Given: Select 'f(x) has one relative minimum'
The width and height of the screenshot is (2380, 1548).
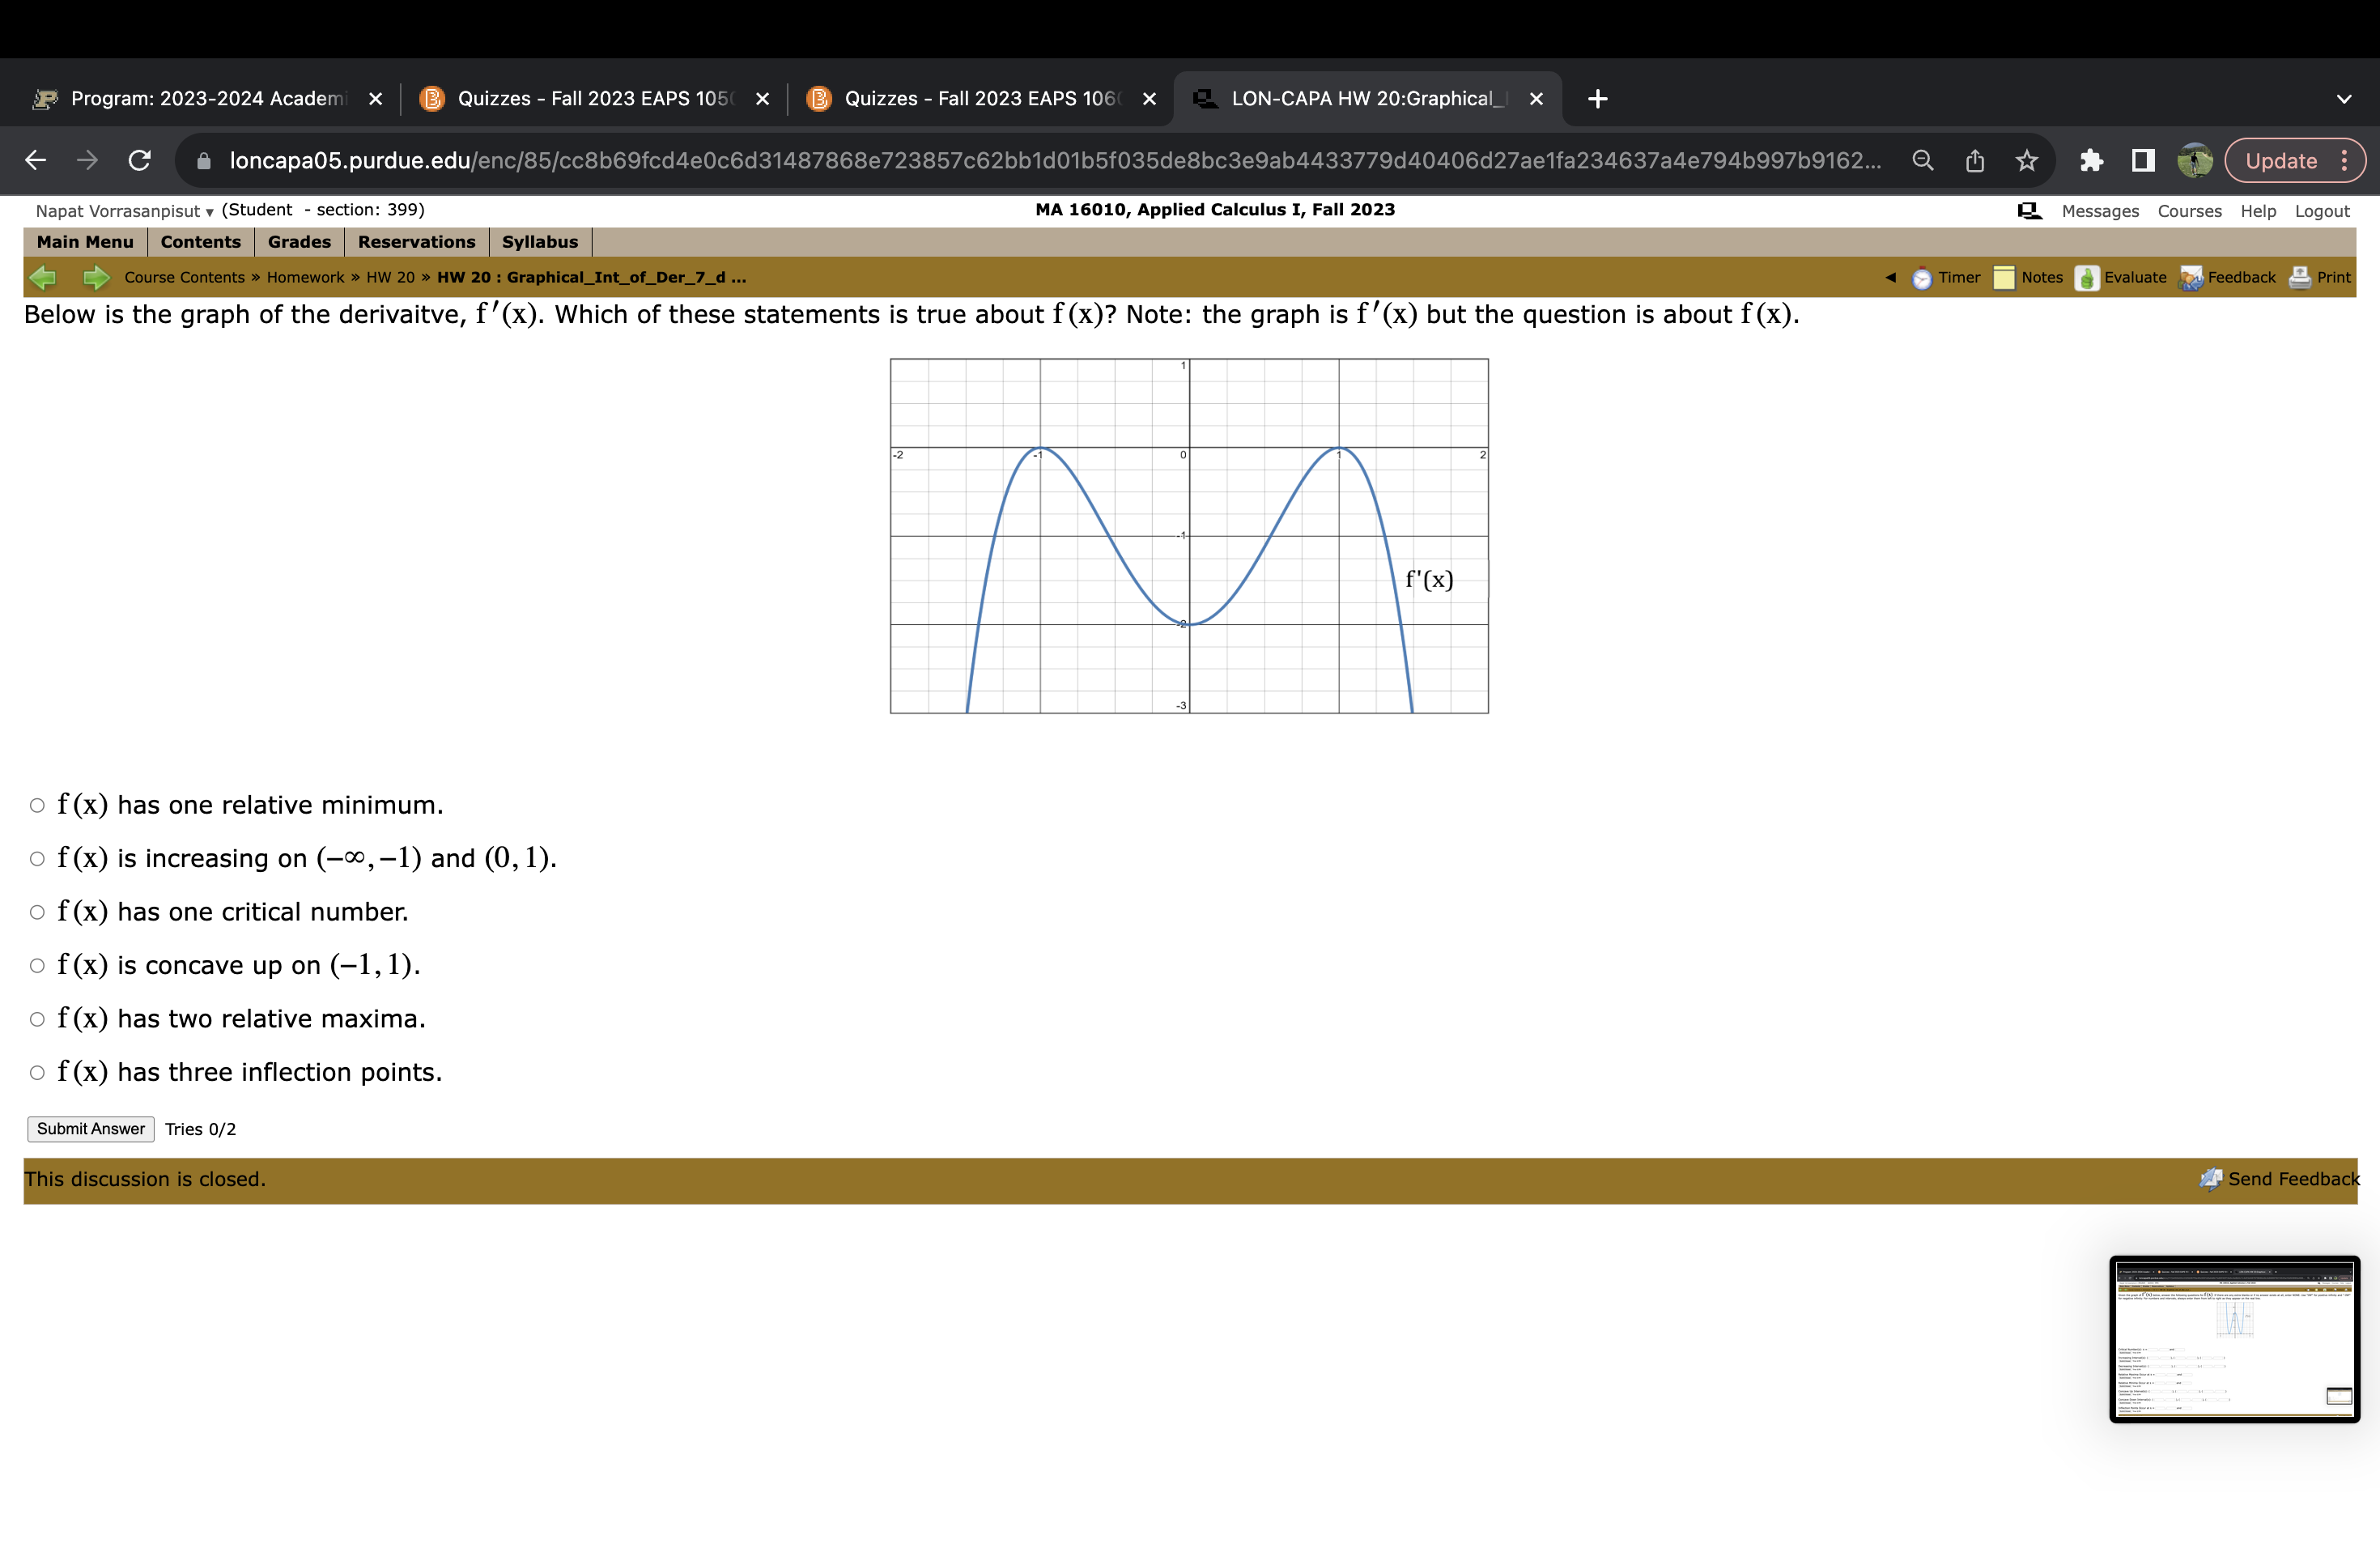Looking at the screenshot, I should click(x=37, y=804).
